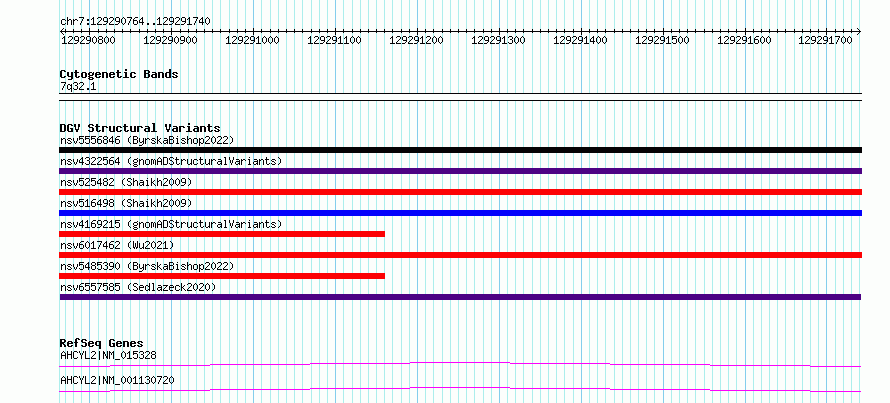Click the nsv516498 (Shaikh2009) label

[x=126, y=203]
